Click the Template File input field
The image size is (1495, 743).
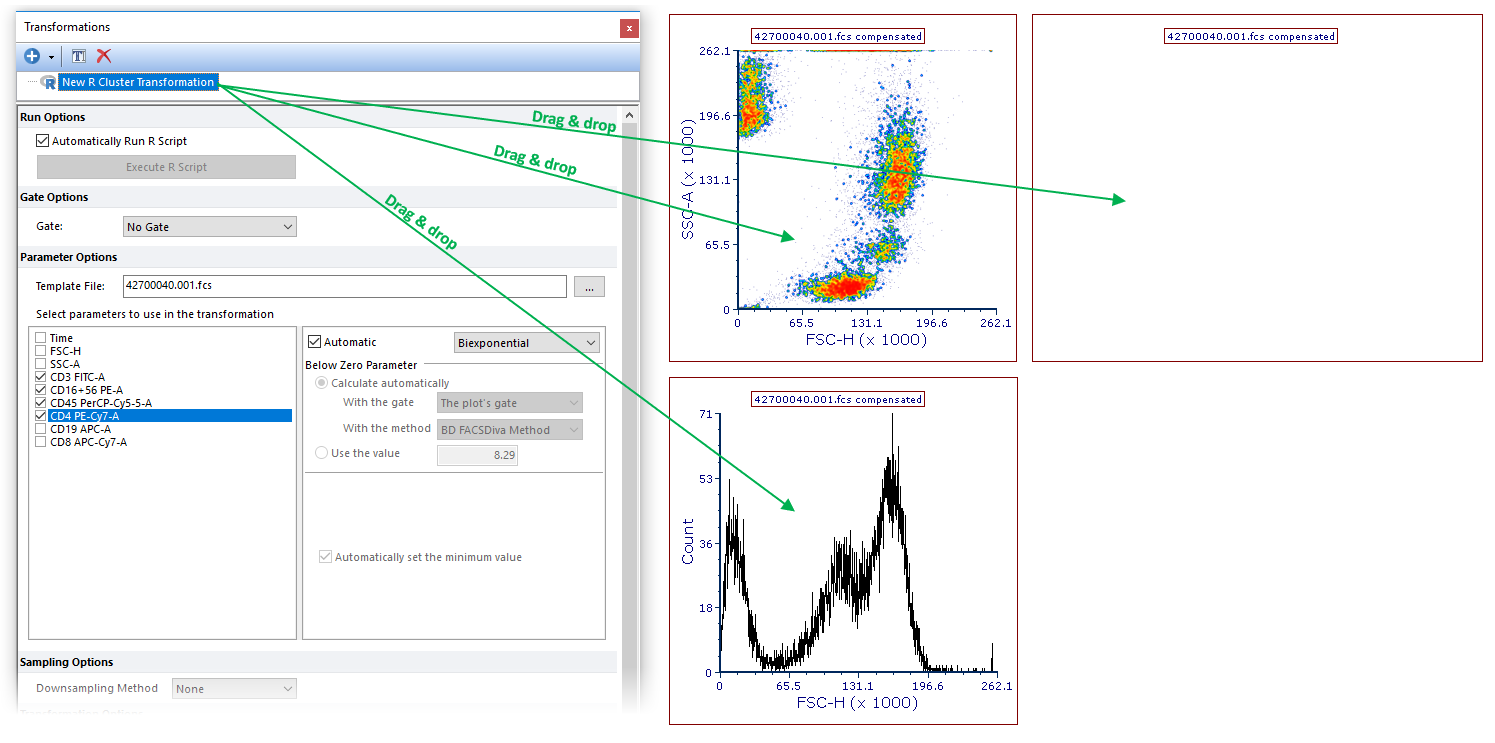click(343, 287)
